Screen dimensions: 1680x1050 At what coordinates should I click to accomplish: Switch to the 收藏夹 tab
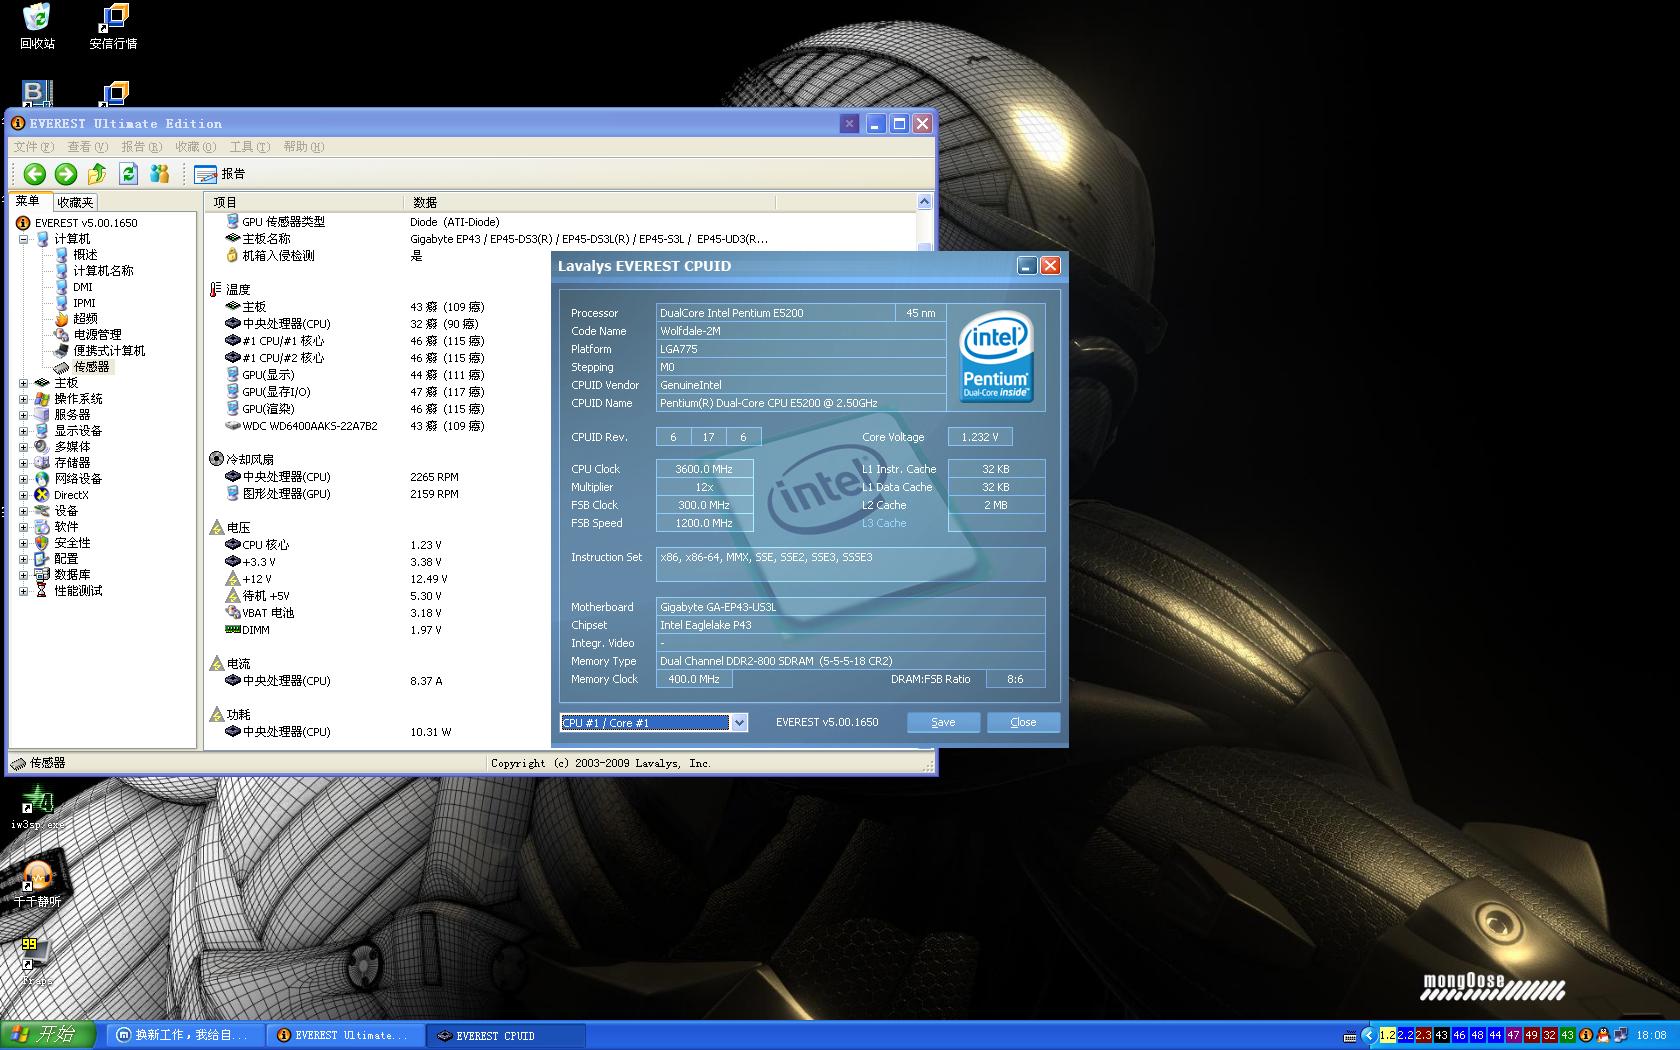click(75, 202)
